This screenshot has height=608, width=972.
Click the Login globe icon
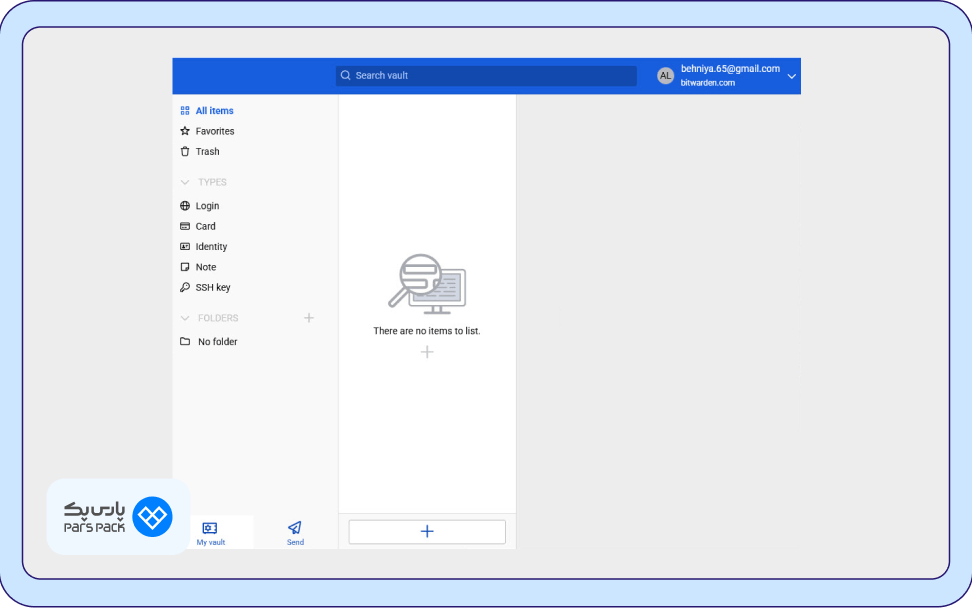[x=185, y=206]
